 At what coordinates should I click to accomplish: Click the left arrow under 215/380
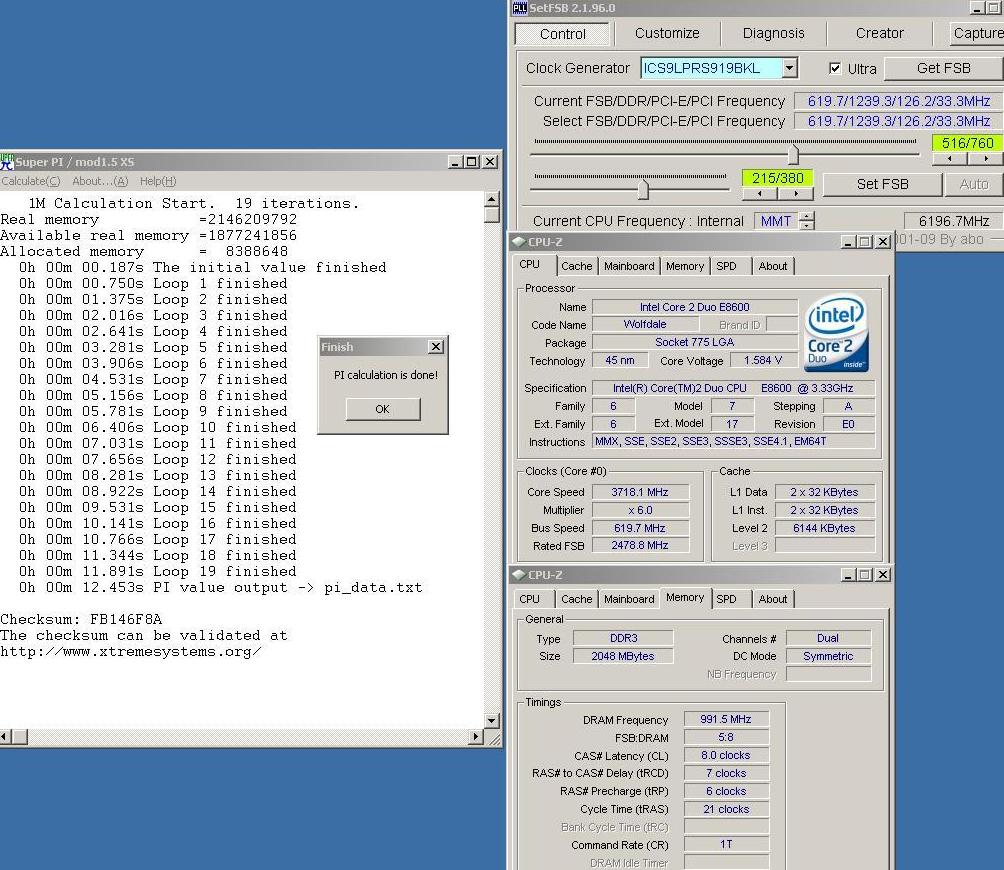point(759,193)
